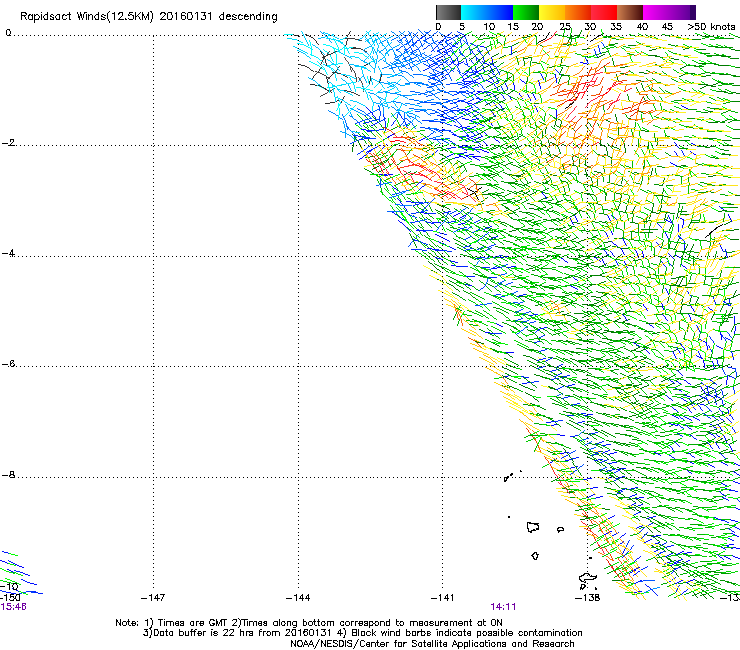The width and height of the screenshot is (740, 650).
Task: Click the '>50 knots' legend label
Action: [711, 27]
